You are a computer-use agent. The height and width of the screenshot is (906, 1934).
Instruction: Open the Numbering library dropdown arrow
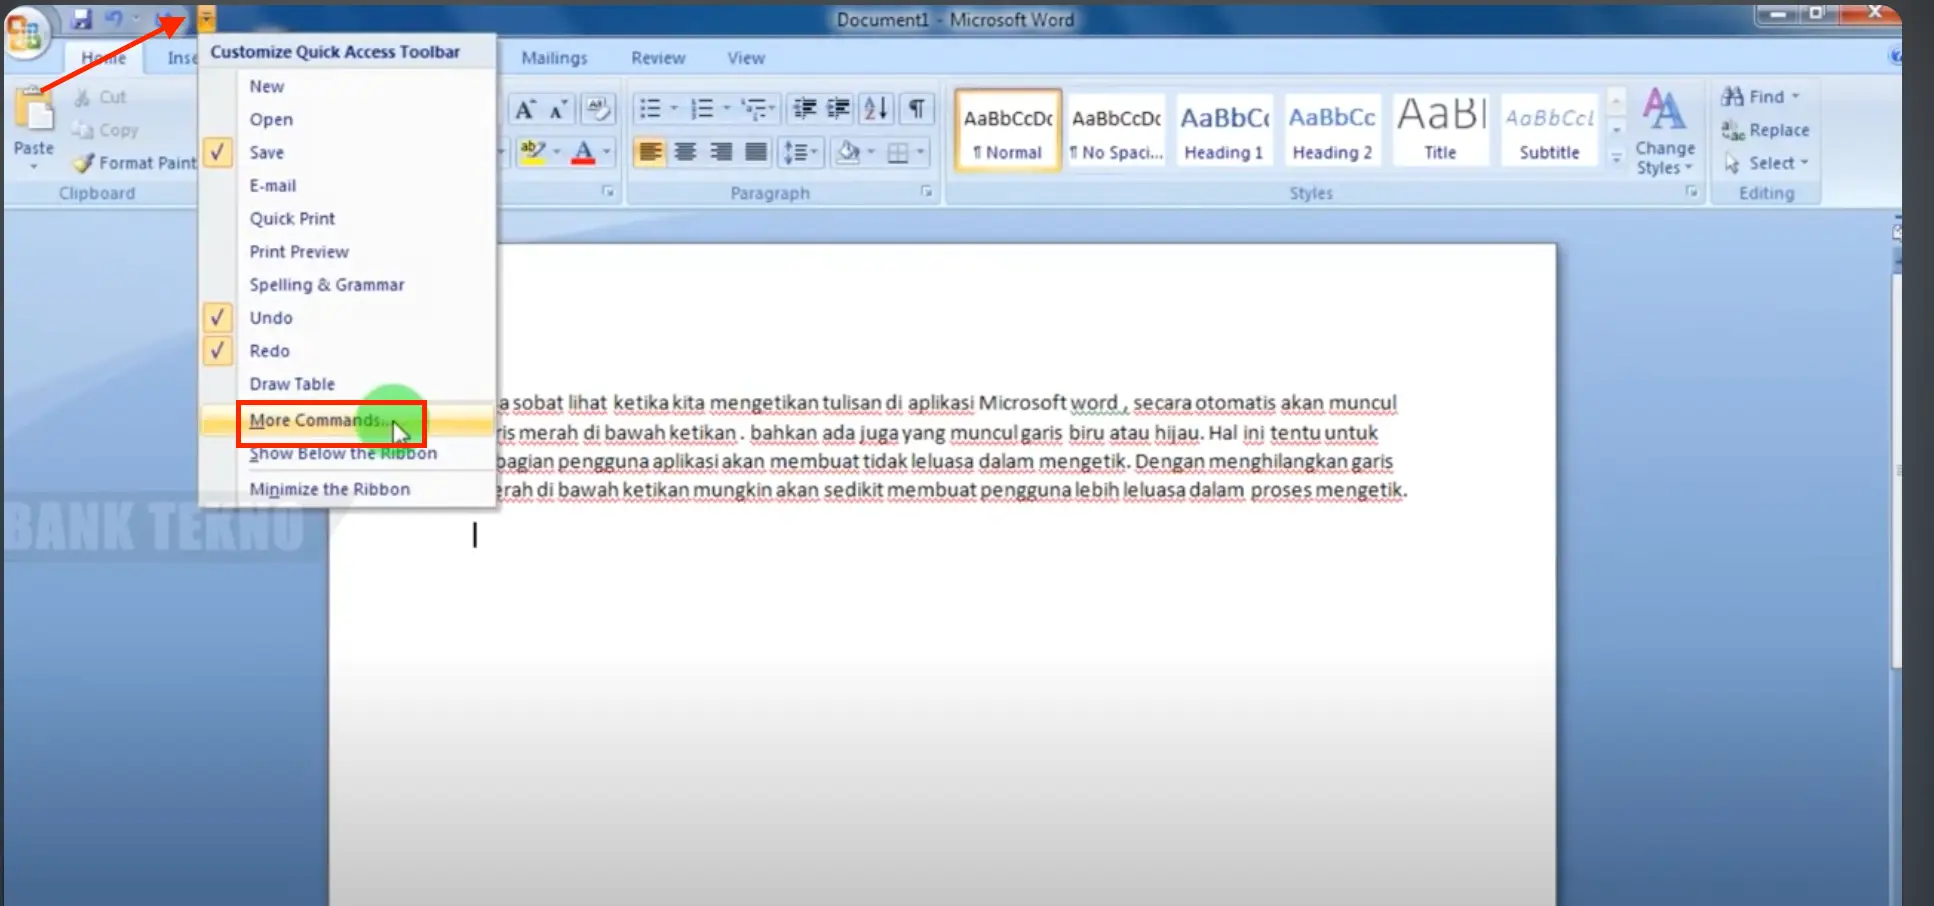point(725,108)
